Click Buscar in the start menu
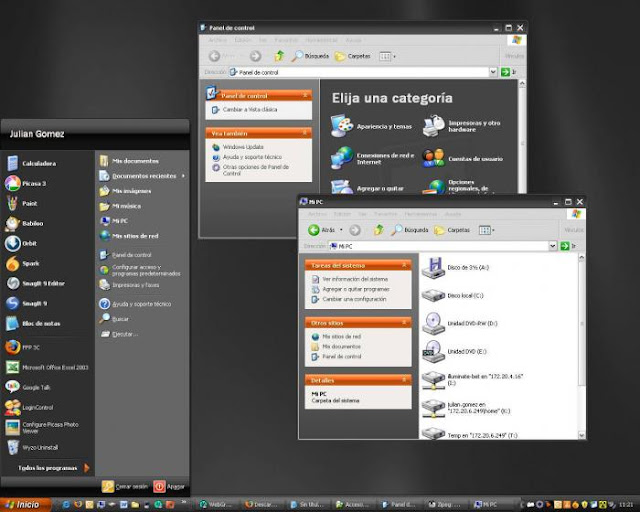The height and width of the screenshot is (512, 640). click(x=114, y=319)
